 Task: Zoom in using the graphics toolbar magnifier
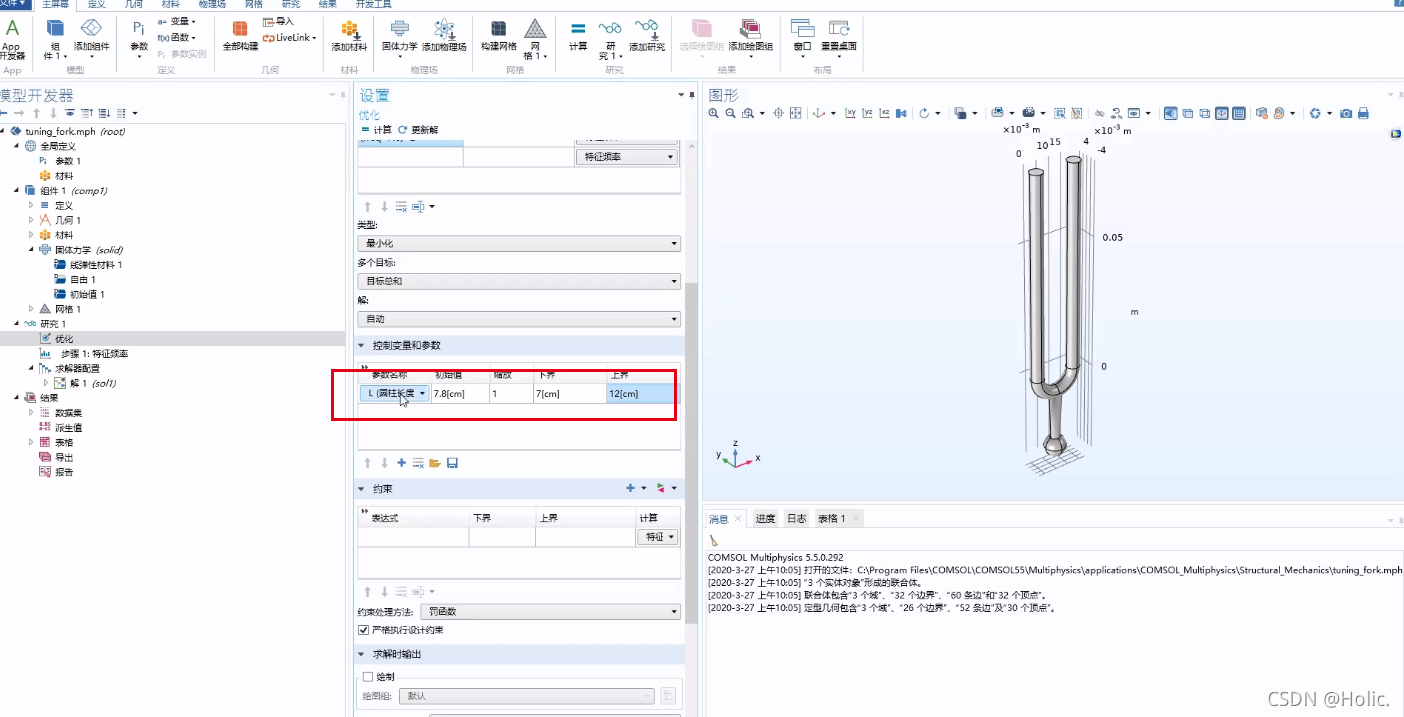714,114
